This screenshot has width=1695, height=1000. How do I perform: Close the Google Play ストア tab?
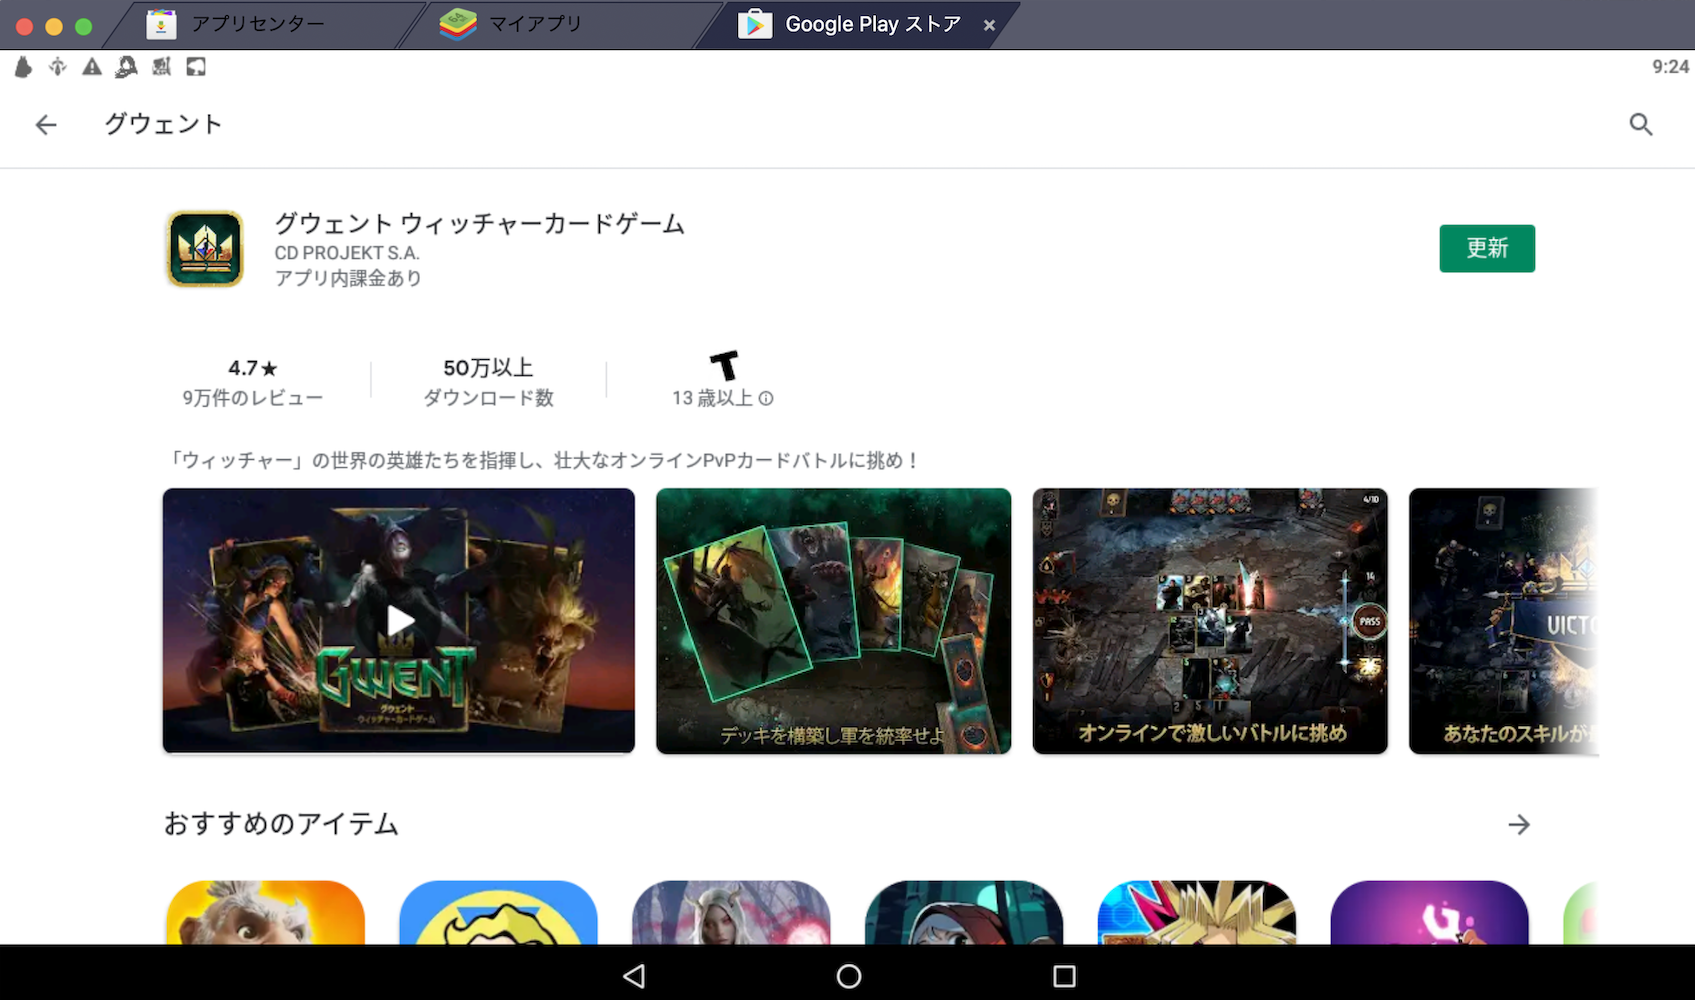tap(989, 25)
